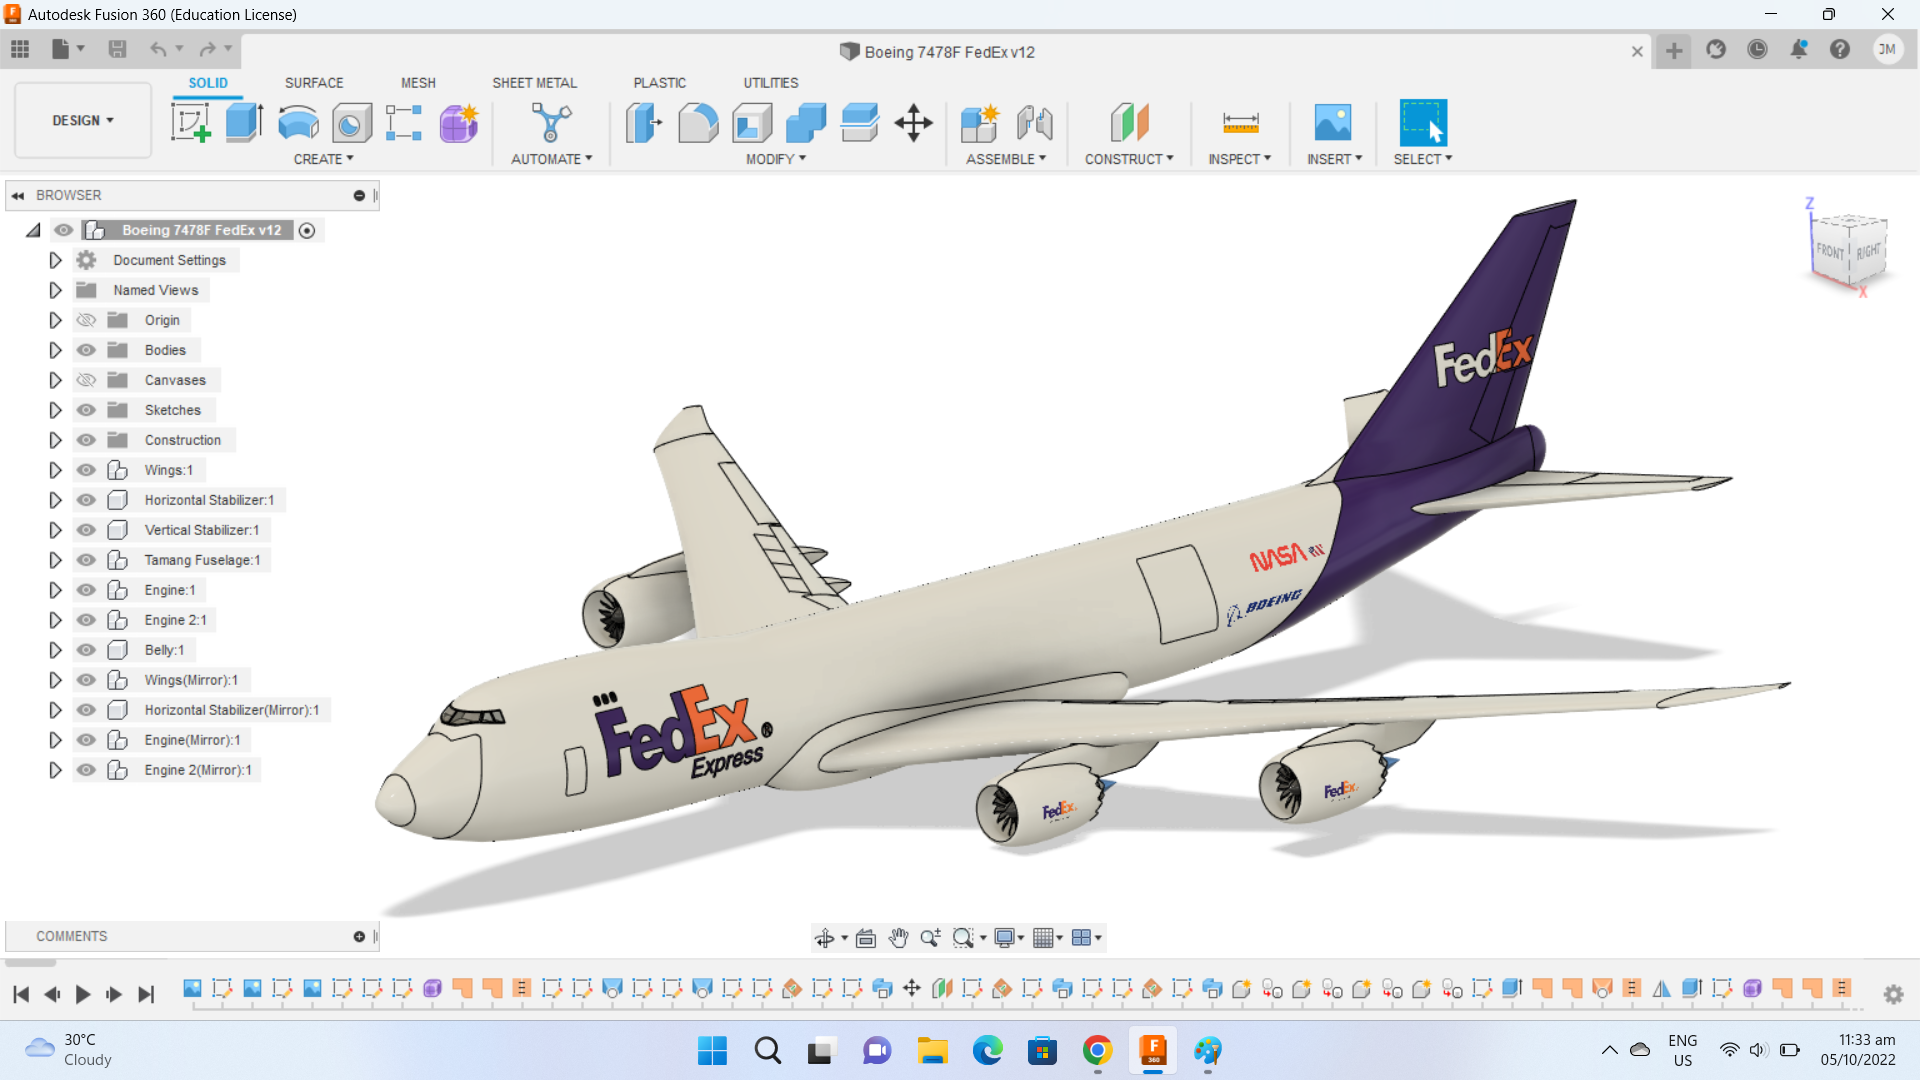Hide the Vertical Stabilizer:1 component
Image resolution: width=1920 pixels, height=1080 pixels.
[87, 530]
